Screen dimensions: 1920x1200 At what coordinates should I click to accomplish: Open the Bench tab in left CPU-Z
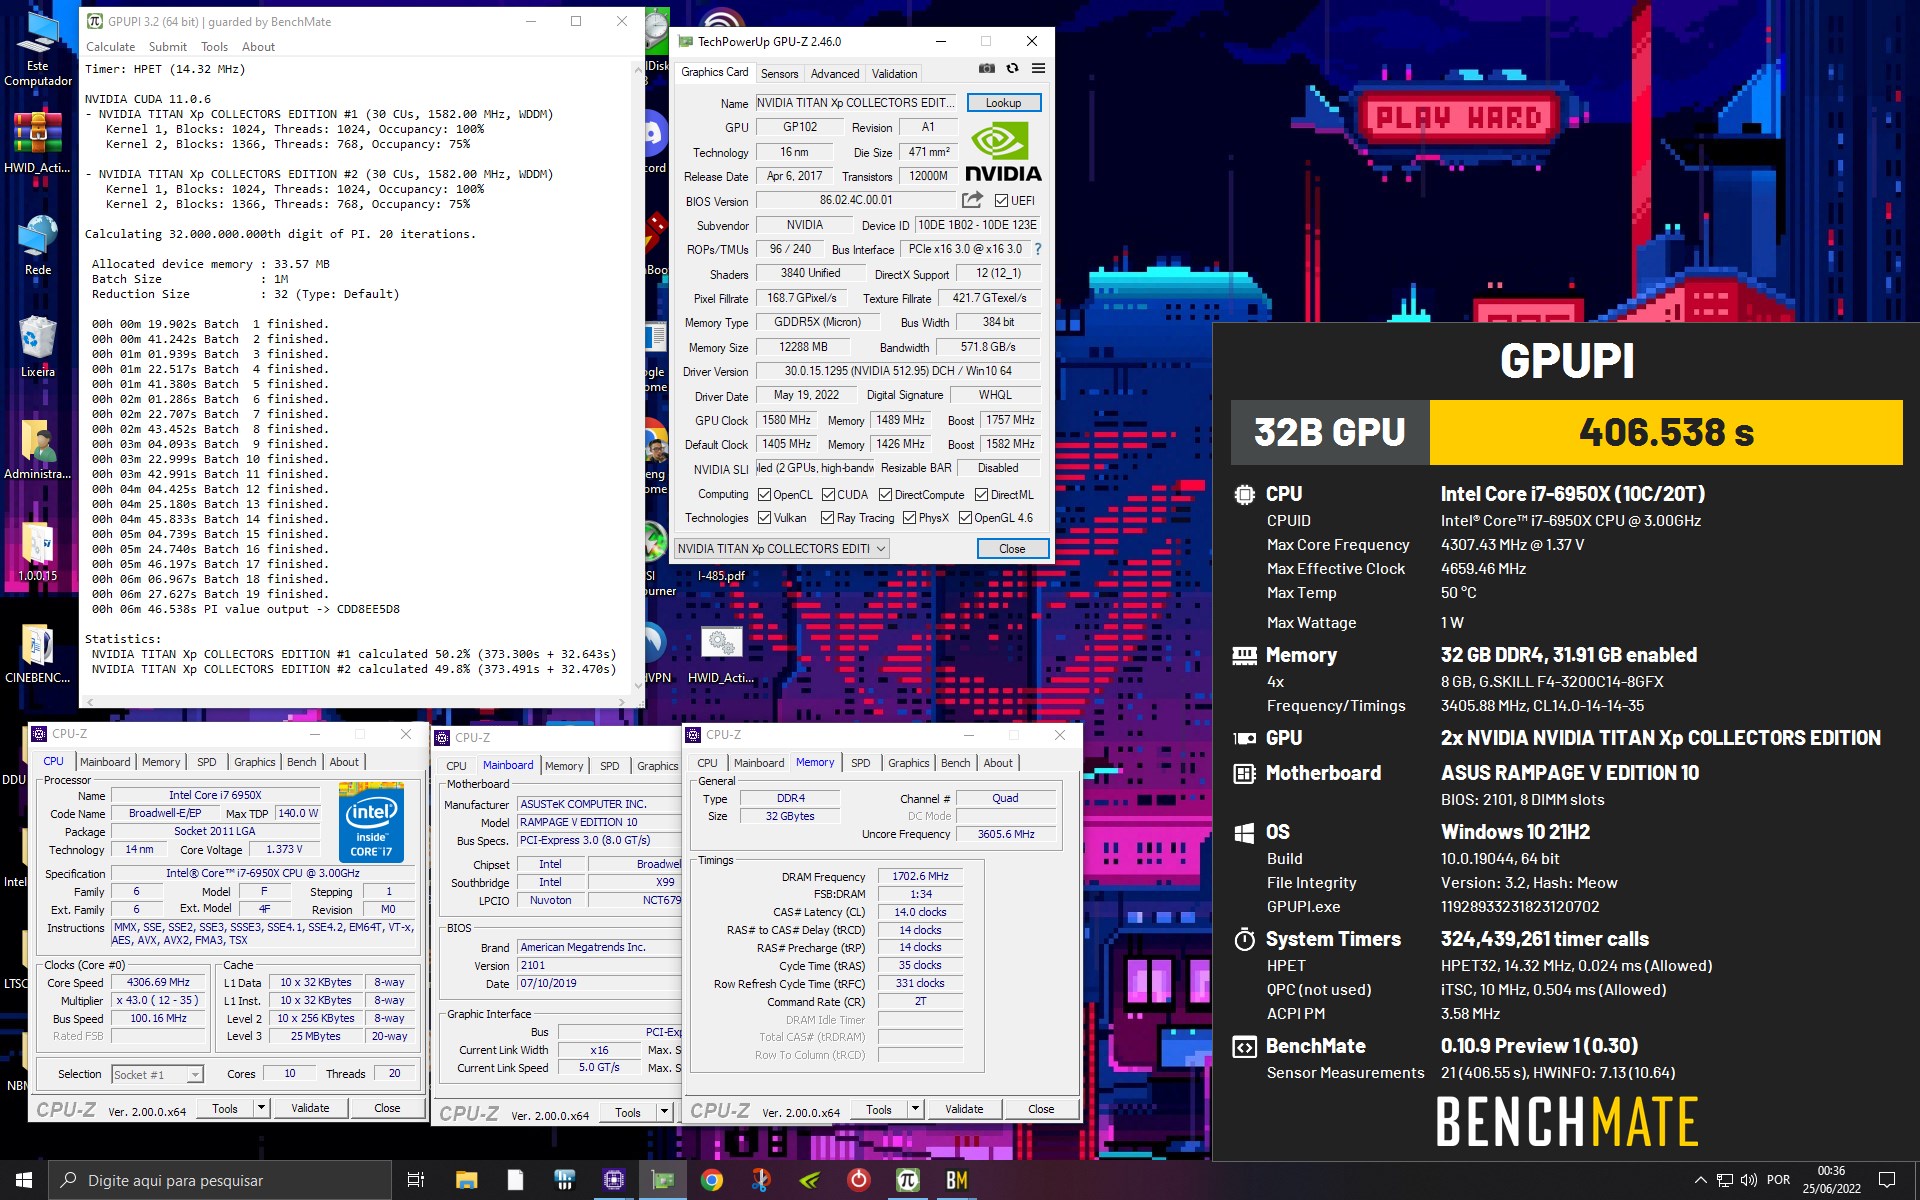(301, 762)
